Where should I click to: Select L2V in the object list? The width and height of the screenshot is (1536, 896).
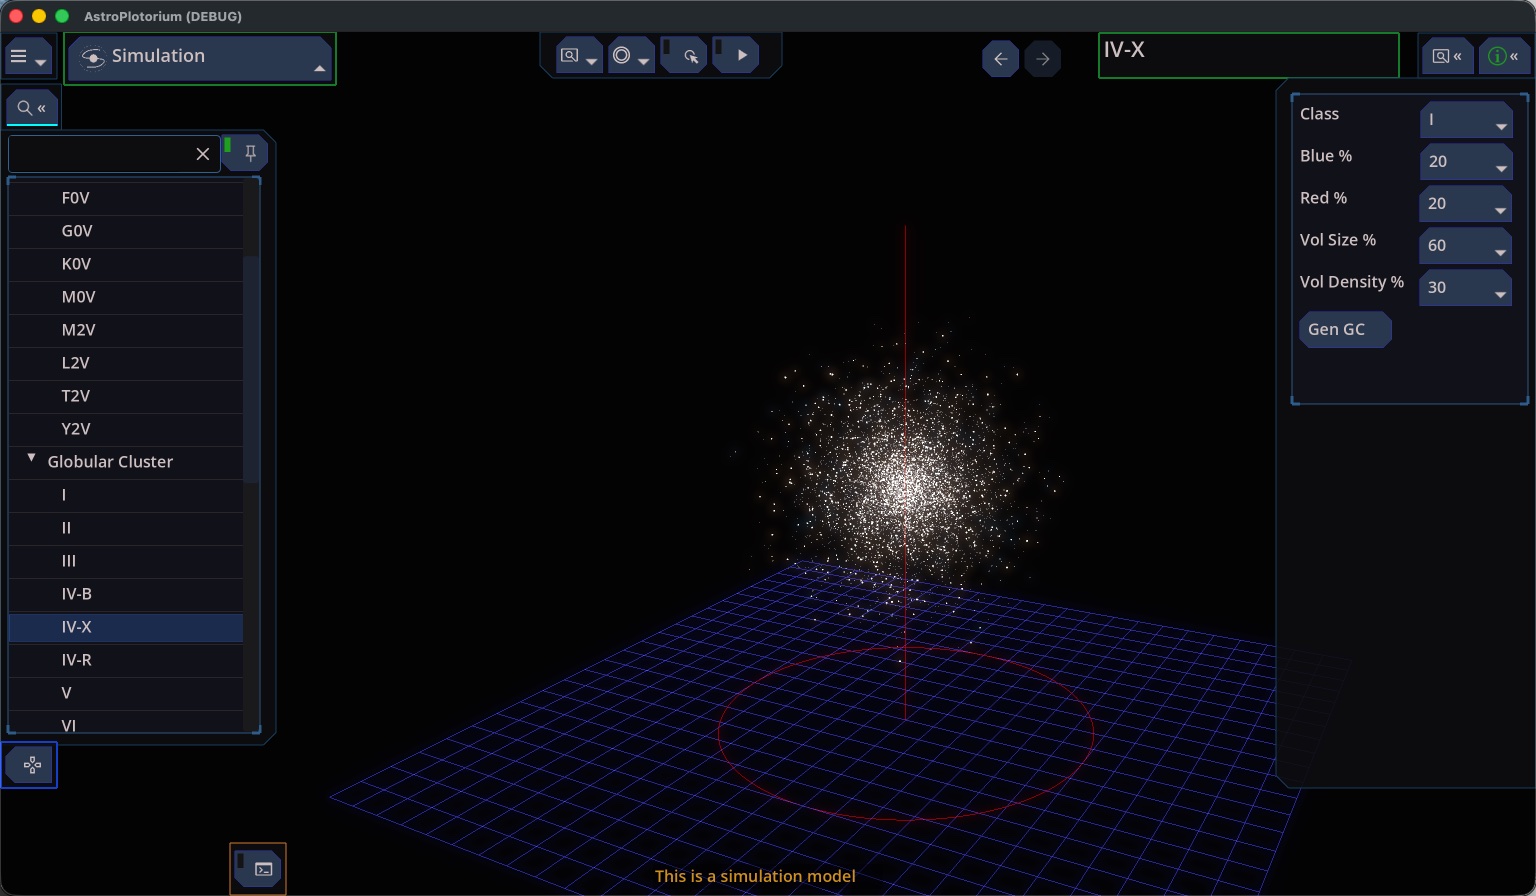coord(126,363)
